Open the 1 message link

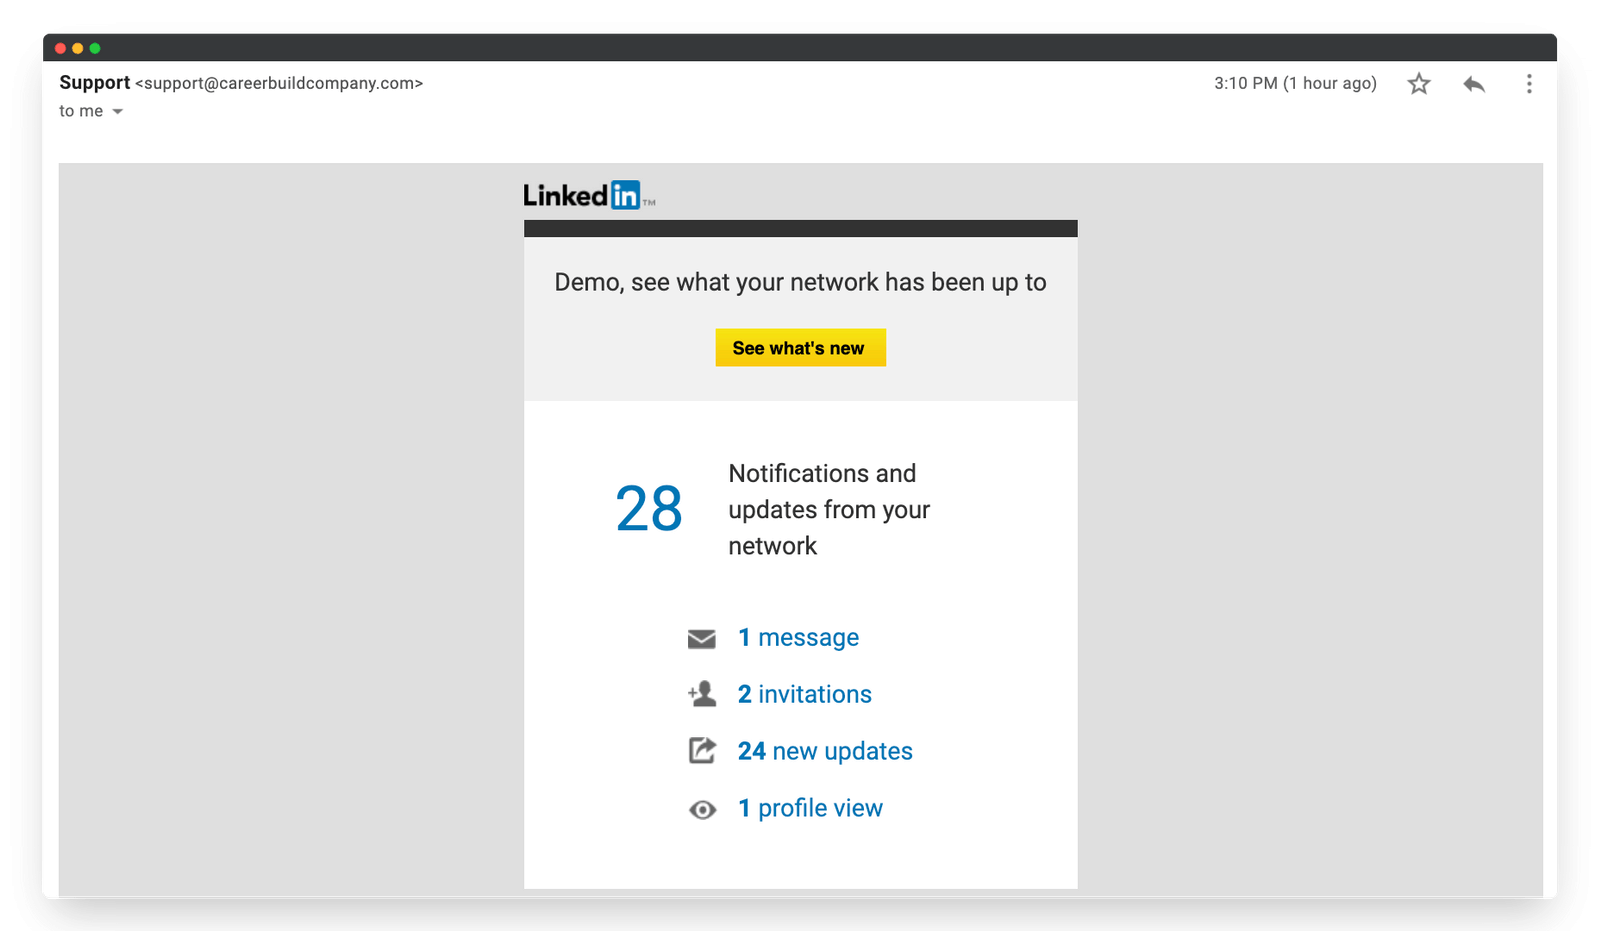pyautogui.click(x=798, y=637)
